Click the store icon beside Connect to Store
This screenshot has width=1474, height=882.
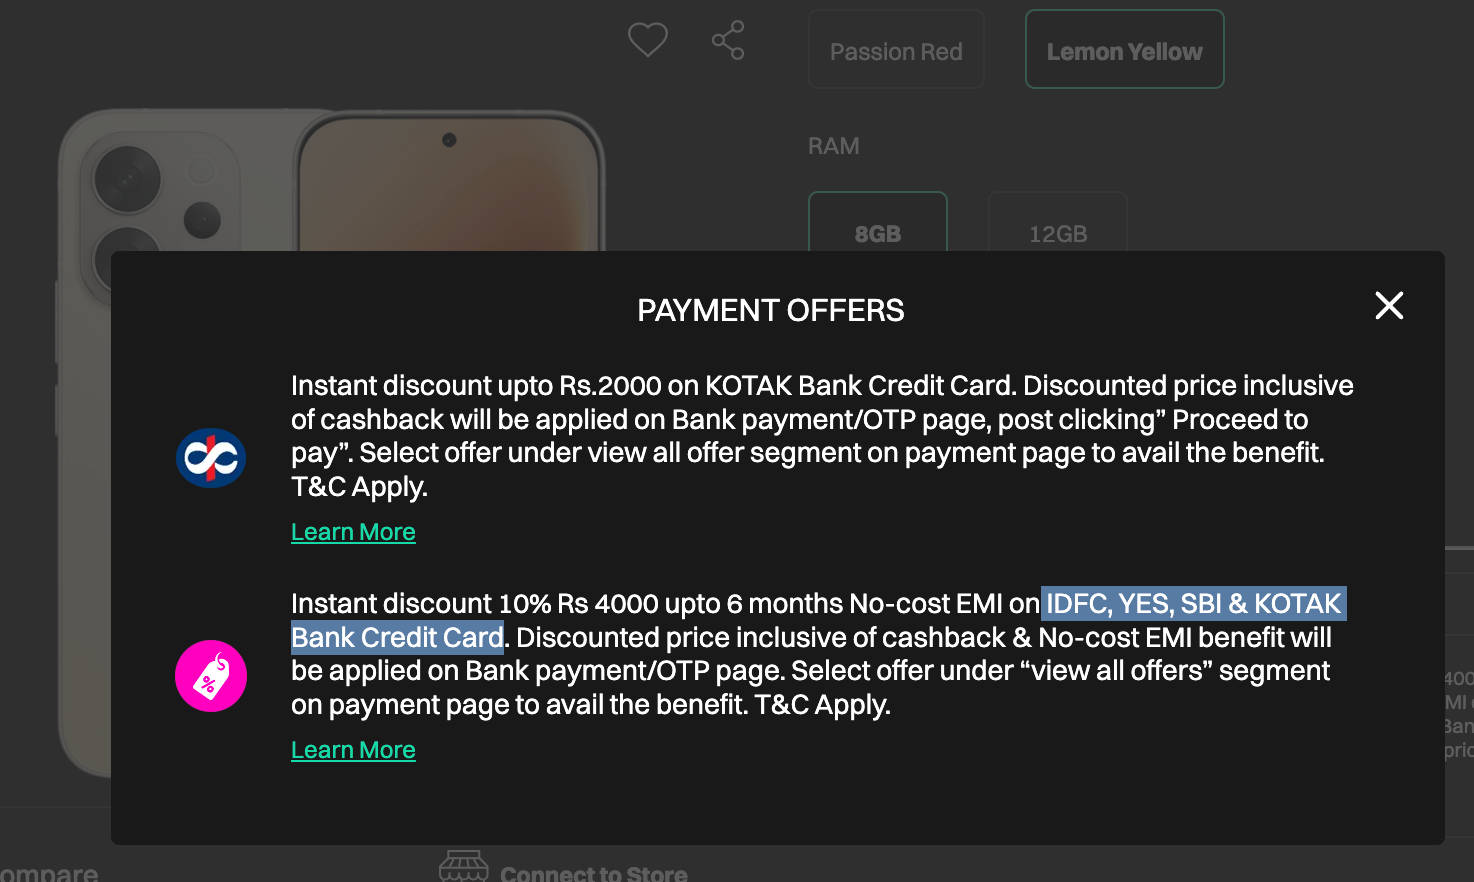[463, 868]
